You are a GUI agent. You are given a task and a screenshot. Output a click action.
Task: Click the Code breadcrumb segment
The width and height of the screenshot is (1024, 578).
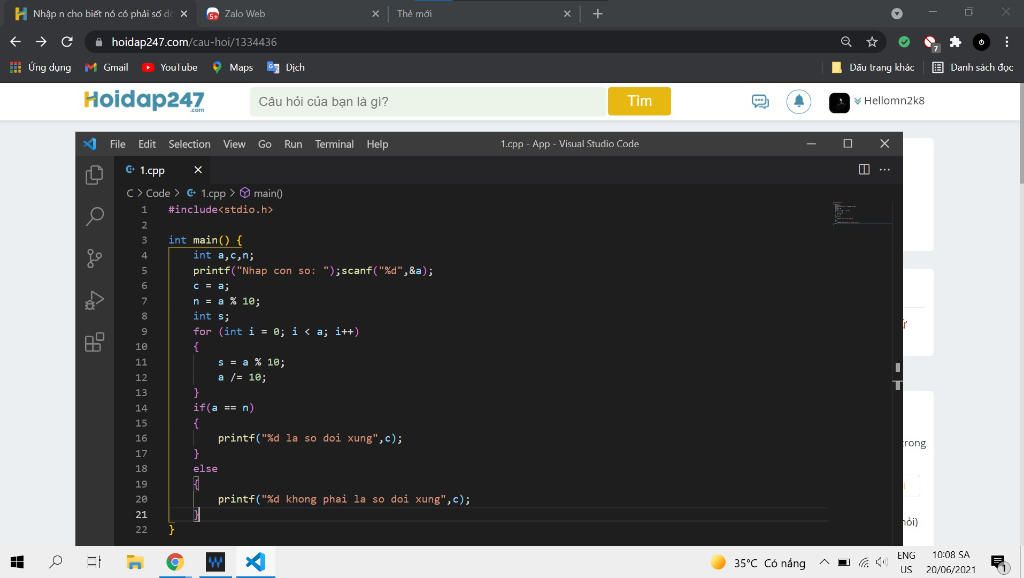[157, 193]
